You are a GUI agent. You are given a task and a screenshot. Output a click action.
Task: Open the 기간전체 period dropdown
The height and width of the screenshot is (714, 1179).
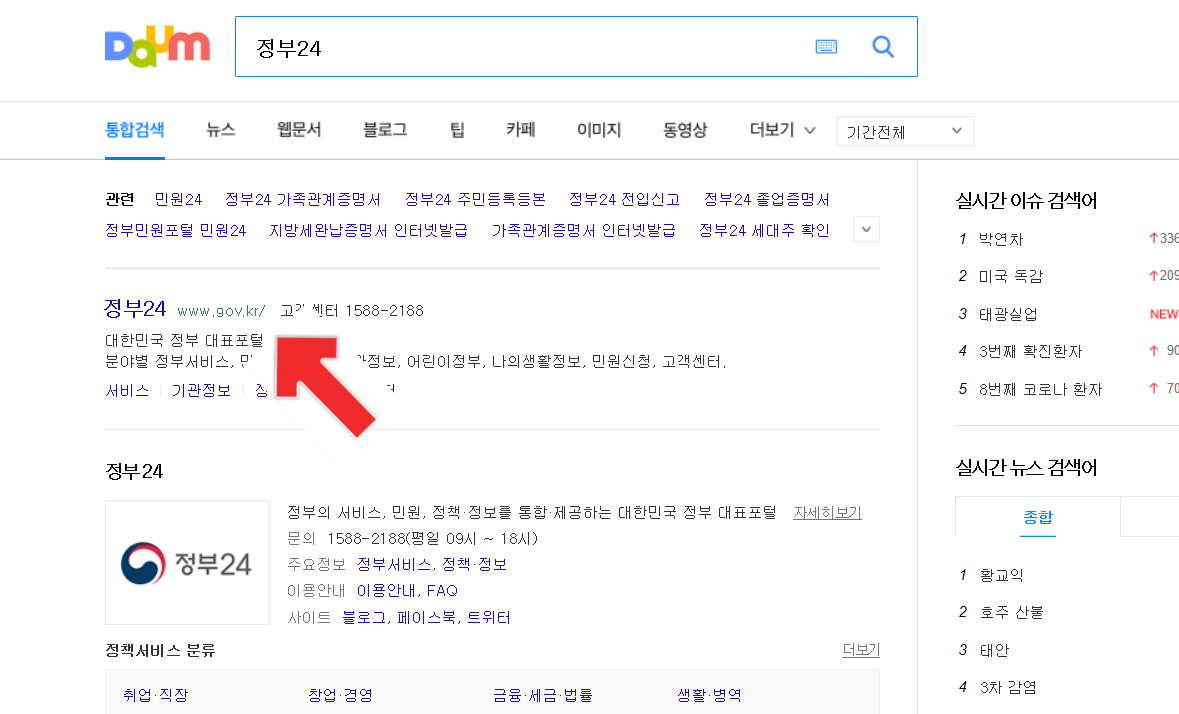[905, 131]
